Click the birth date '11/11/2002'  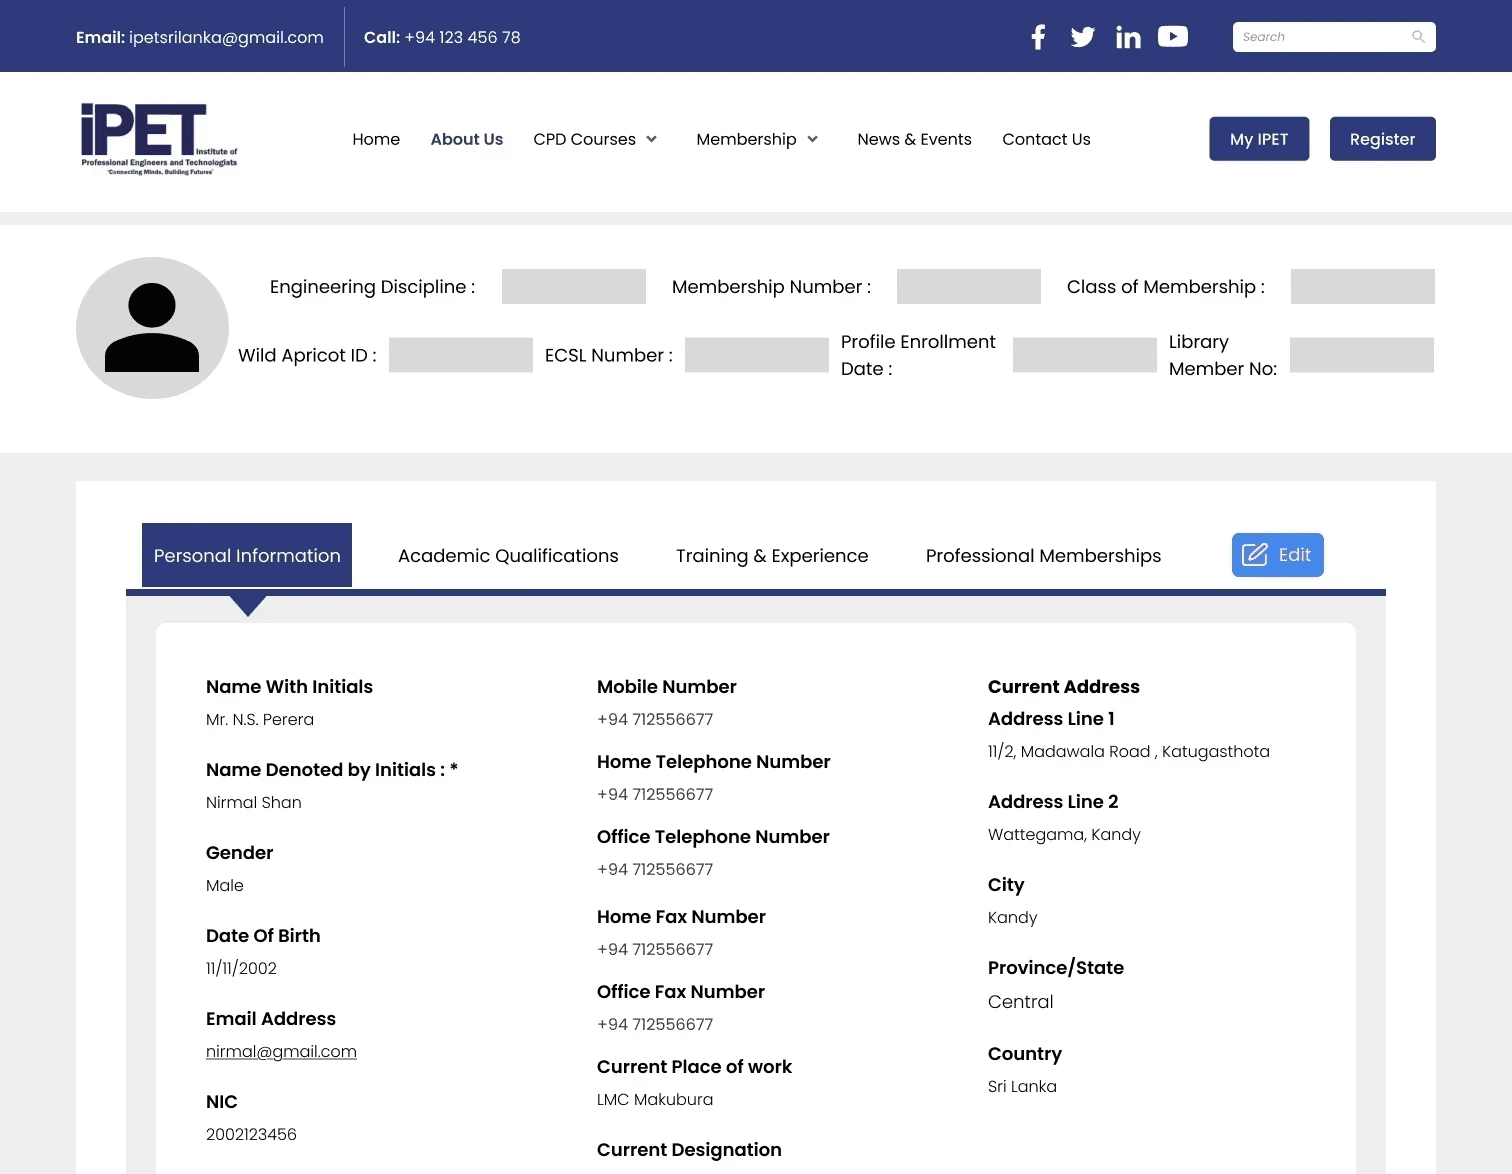[x=241, y=968]
